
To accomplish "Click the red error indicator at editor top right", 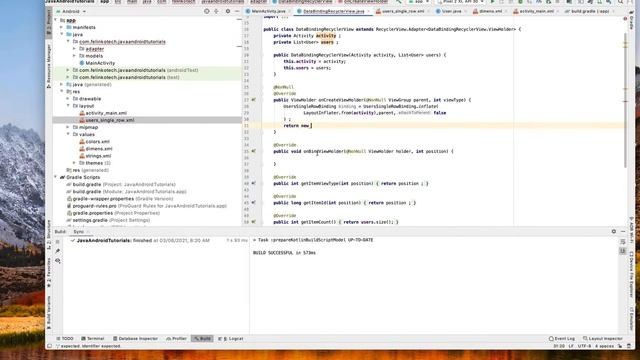I will coord(625,19).
